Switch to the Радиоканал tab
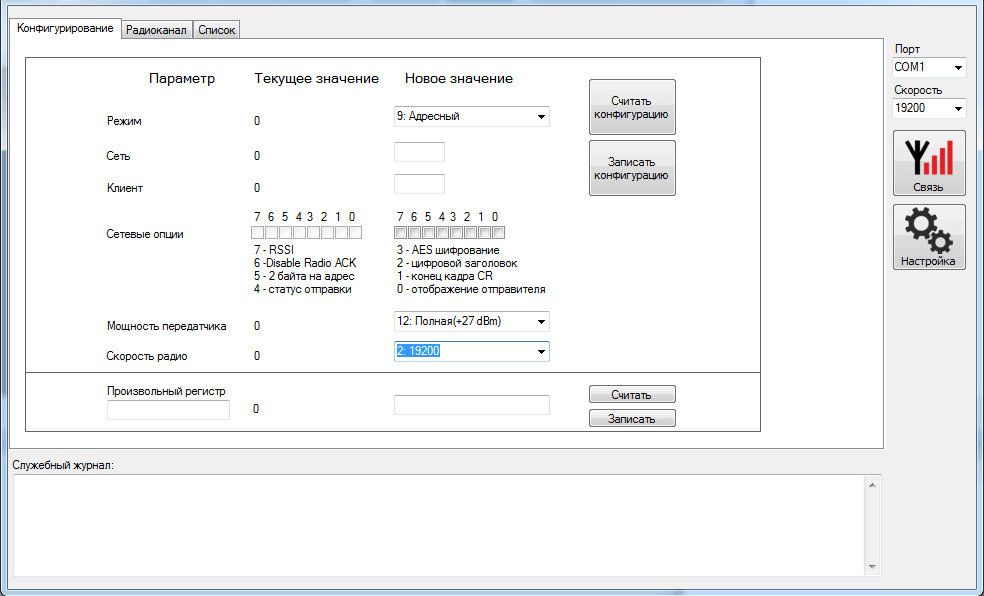984x596 pixels. [x=155, y=30]
